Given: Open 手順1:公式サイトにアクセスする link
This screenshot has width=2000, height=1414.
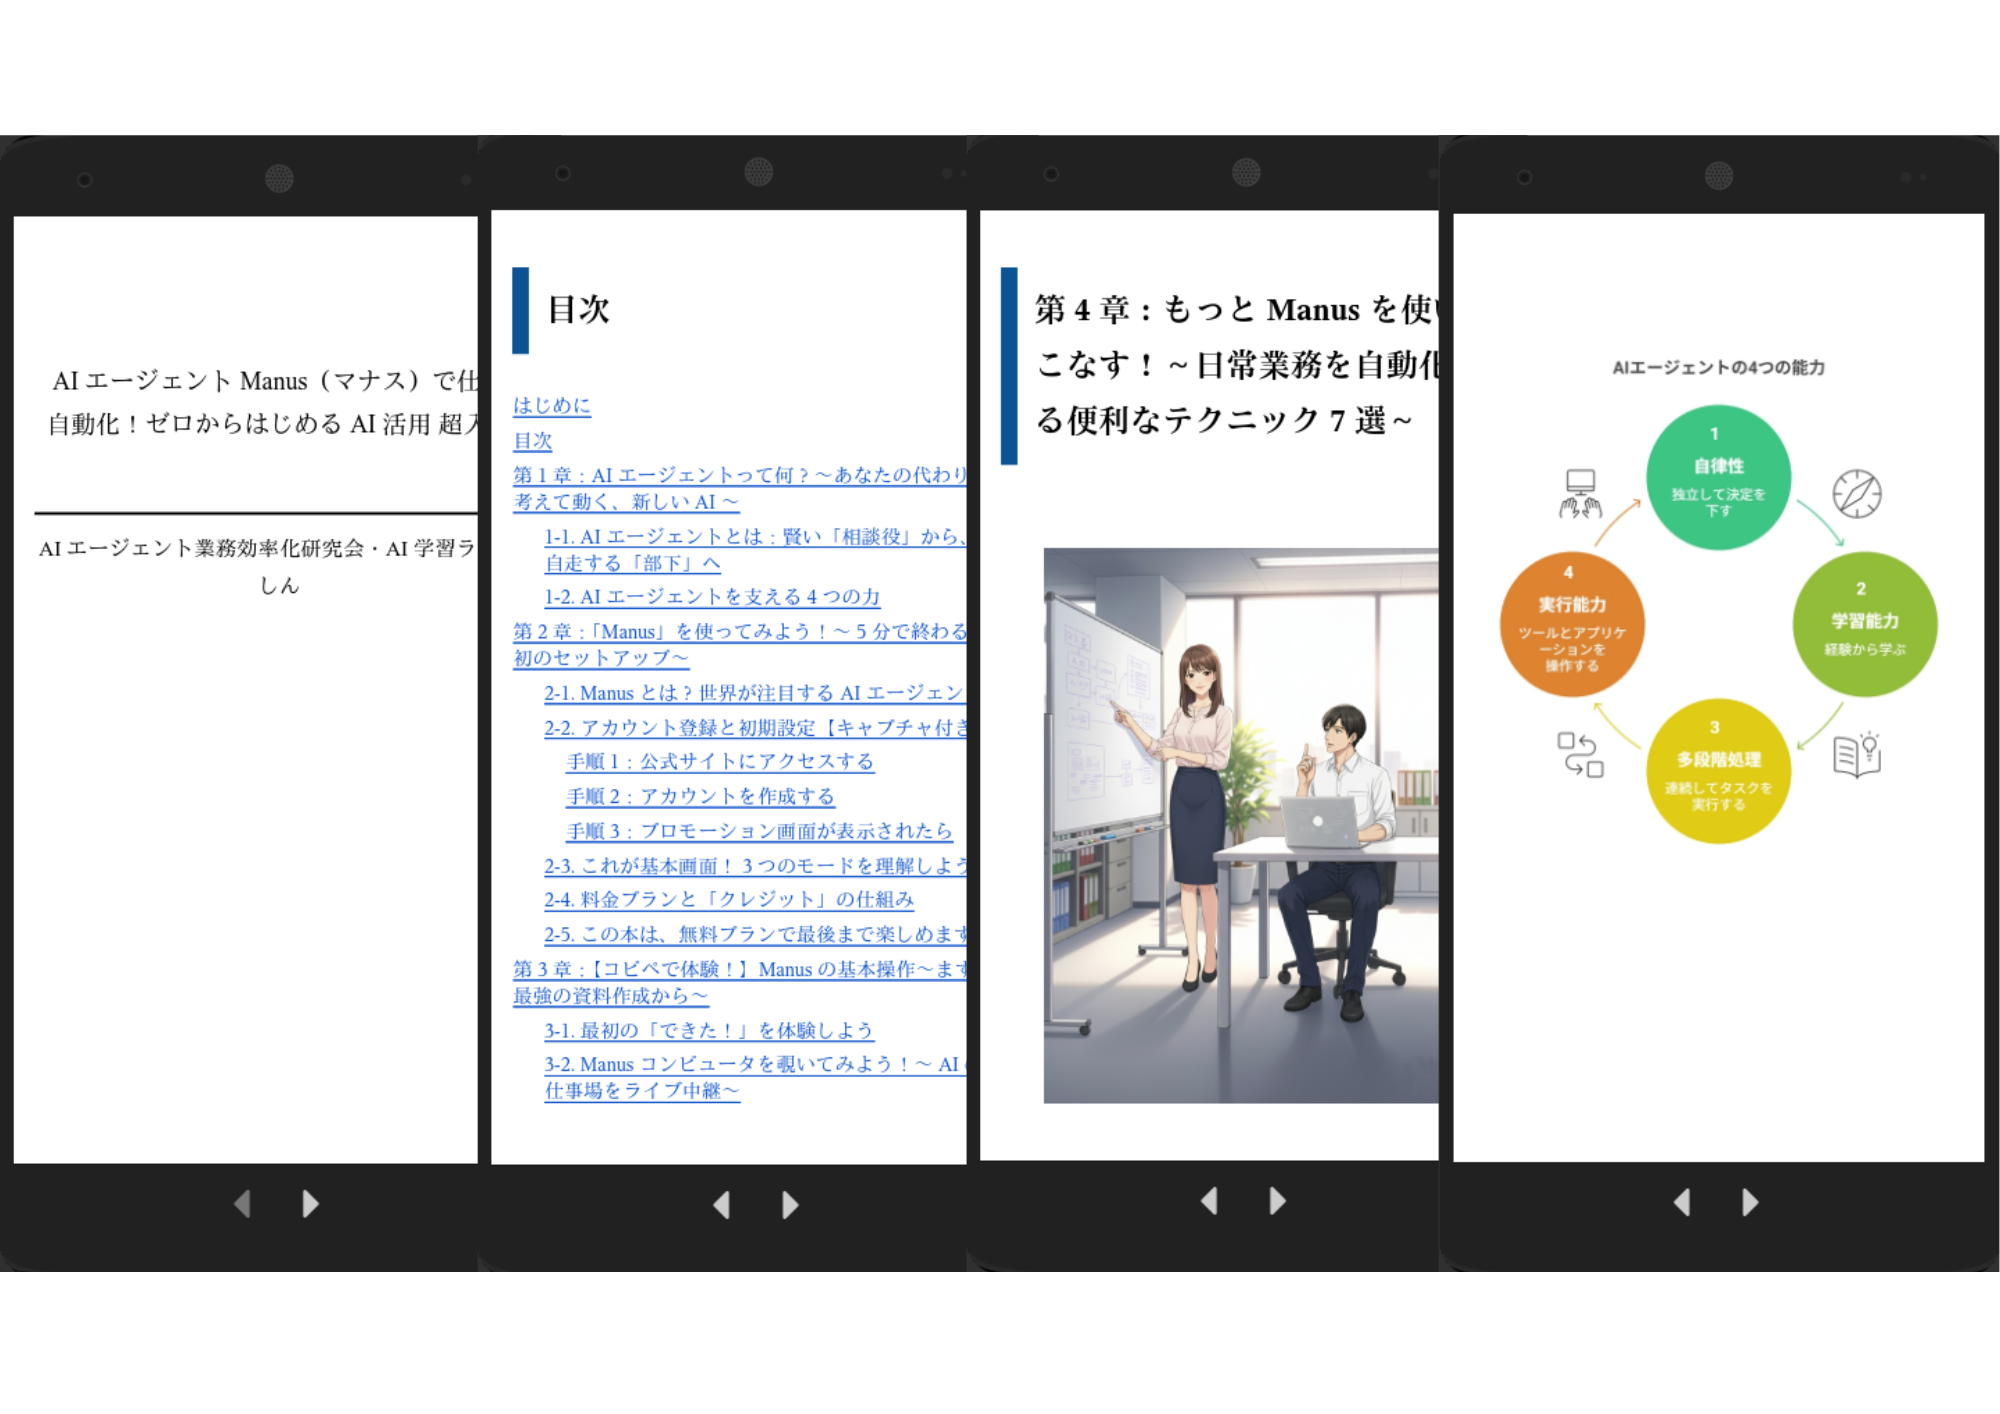Looking at the screenshot, I should (x=719, y=762).
